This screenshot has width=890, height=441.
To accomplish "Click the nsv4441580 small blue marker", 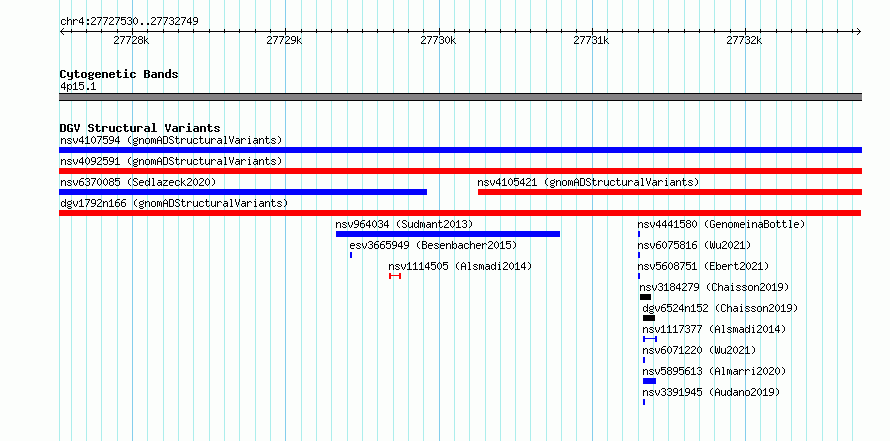I will [639, 234].
